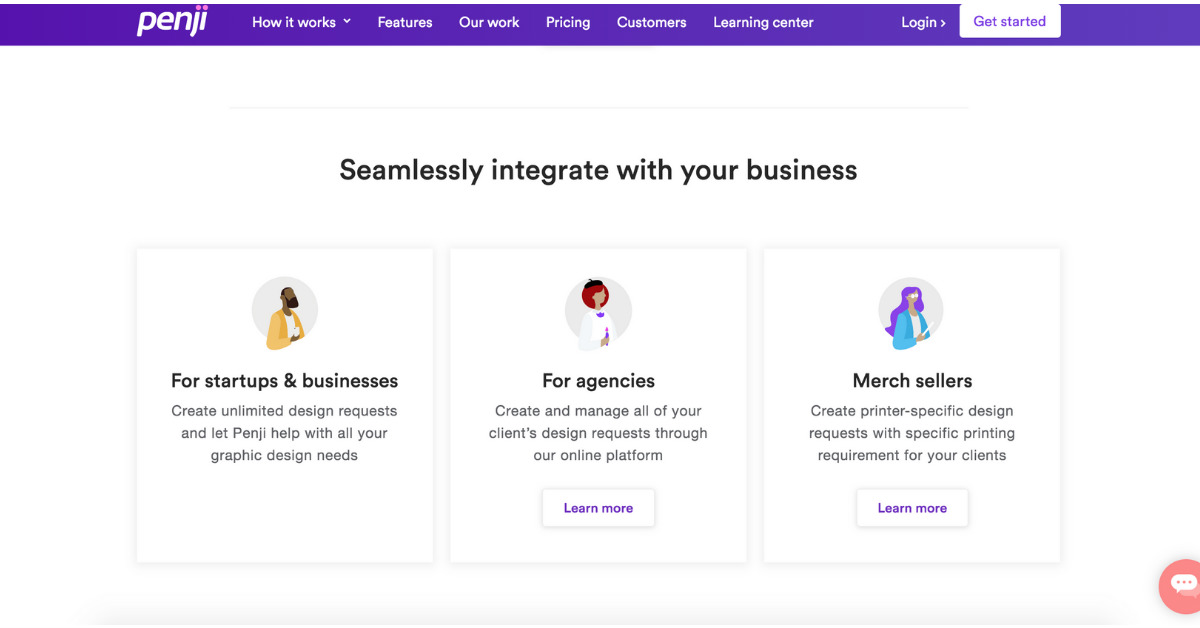Screen dimensions: 1200x628
Task: Expand the How it works dropdown
Action: click(x=294, y=22)
